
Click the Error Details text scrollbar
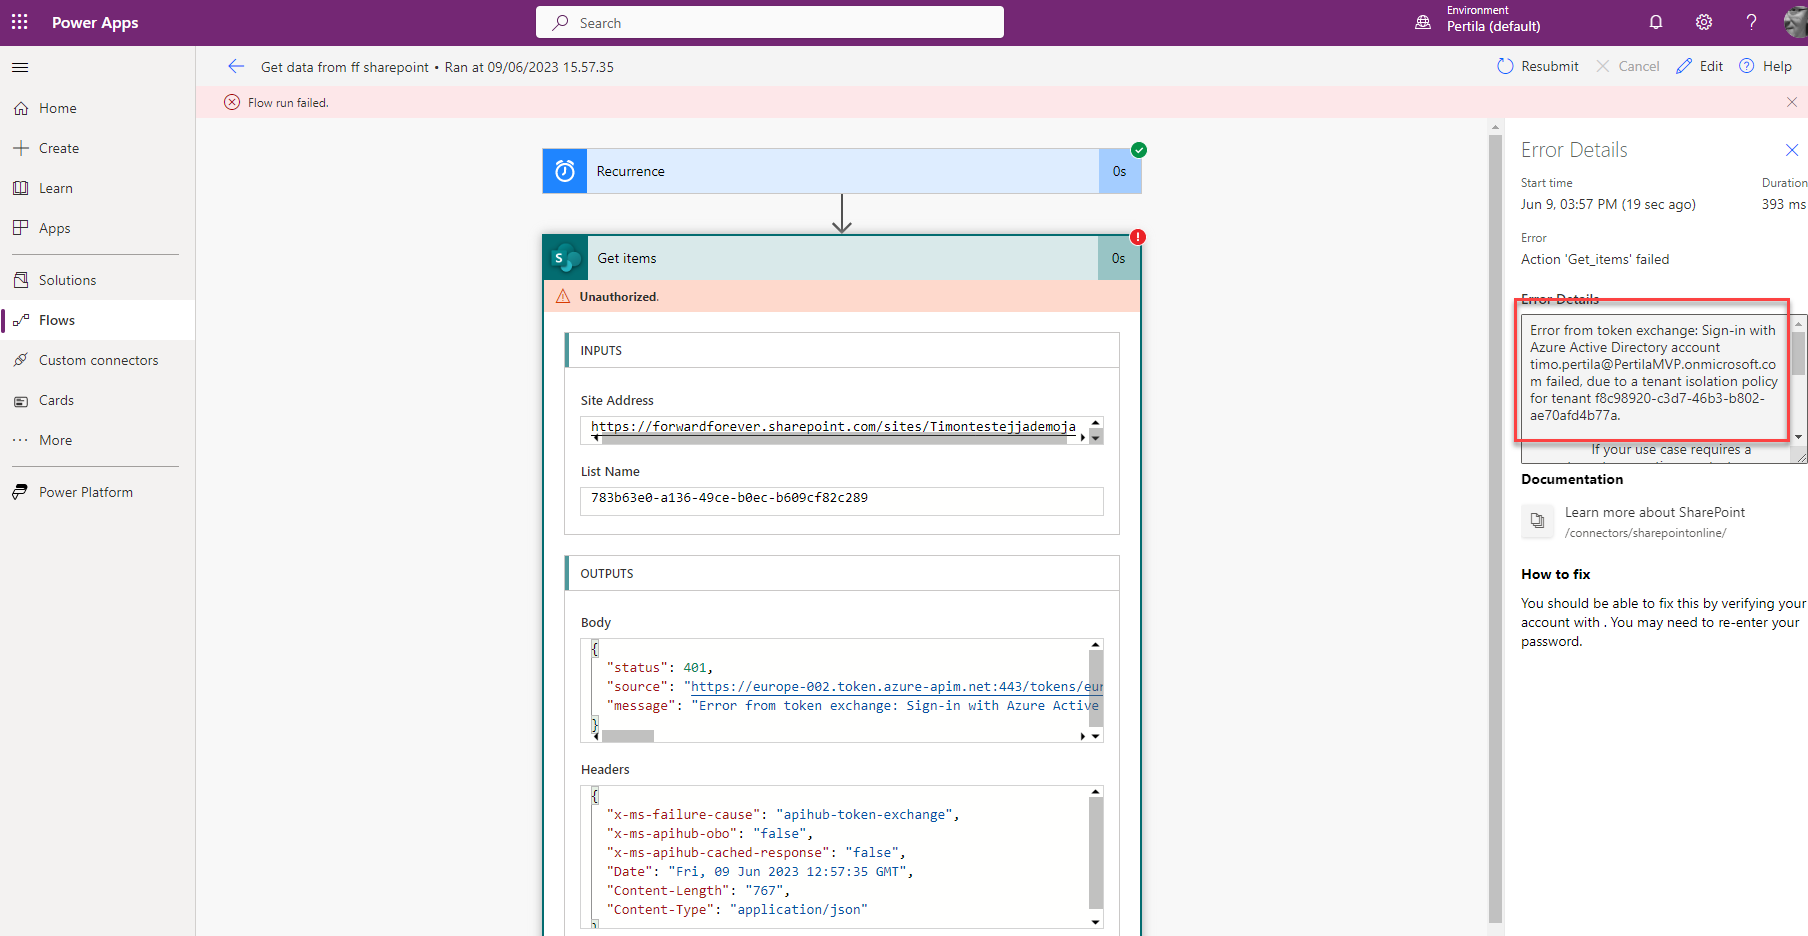pyautogui.click(x=1798, y=353)
